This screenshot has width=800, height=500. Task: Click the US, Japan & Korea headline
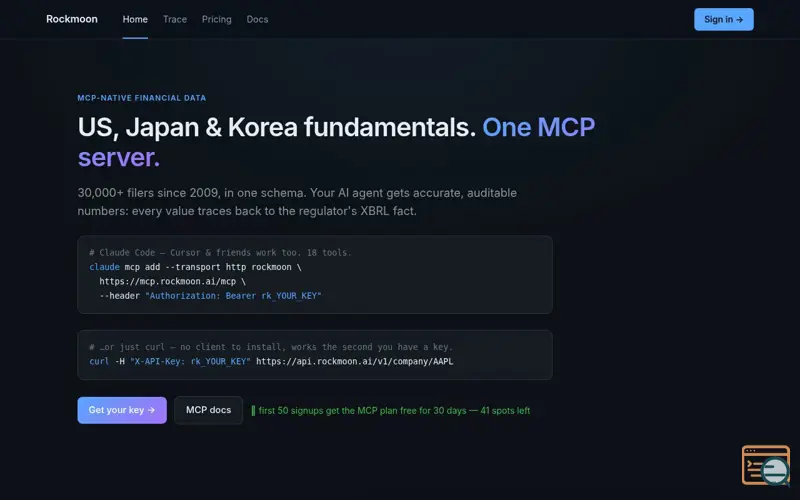(336, 142)
